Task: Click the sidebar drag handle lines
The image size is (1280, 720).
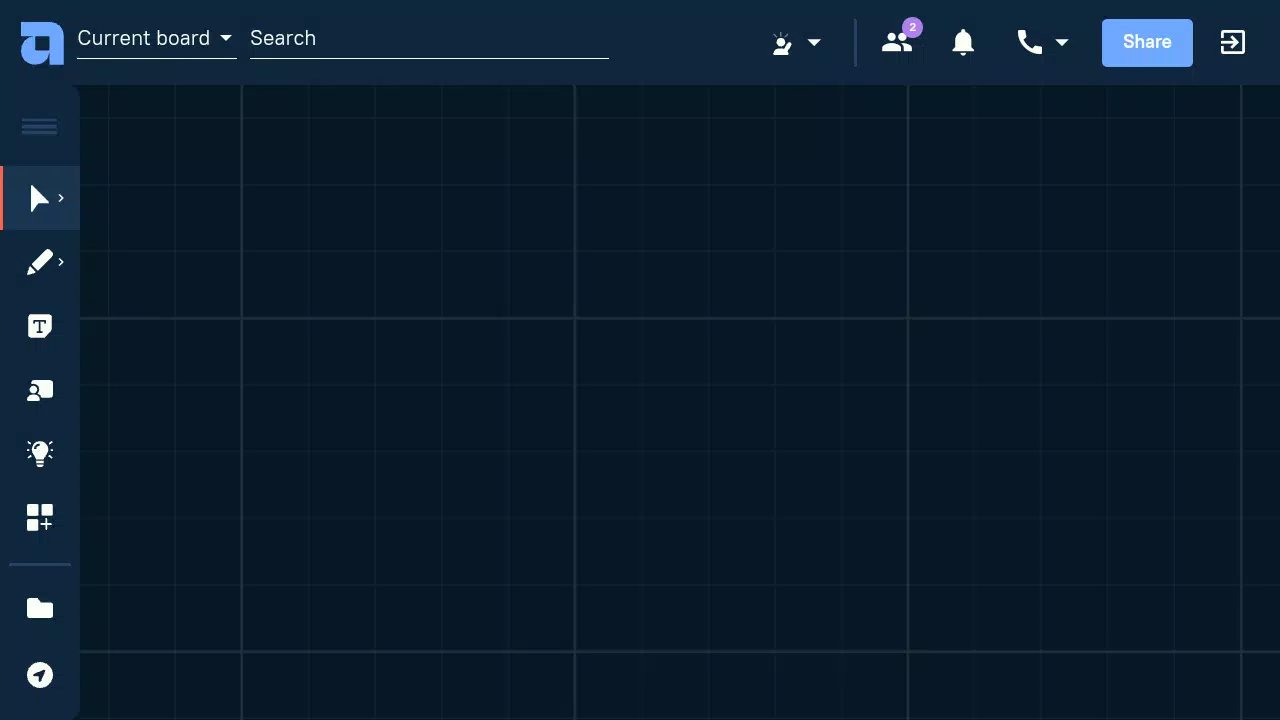Action: [40, 126]
